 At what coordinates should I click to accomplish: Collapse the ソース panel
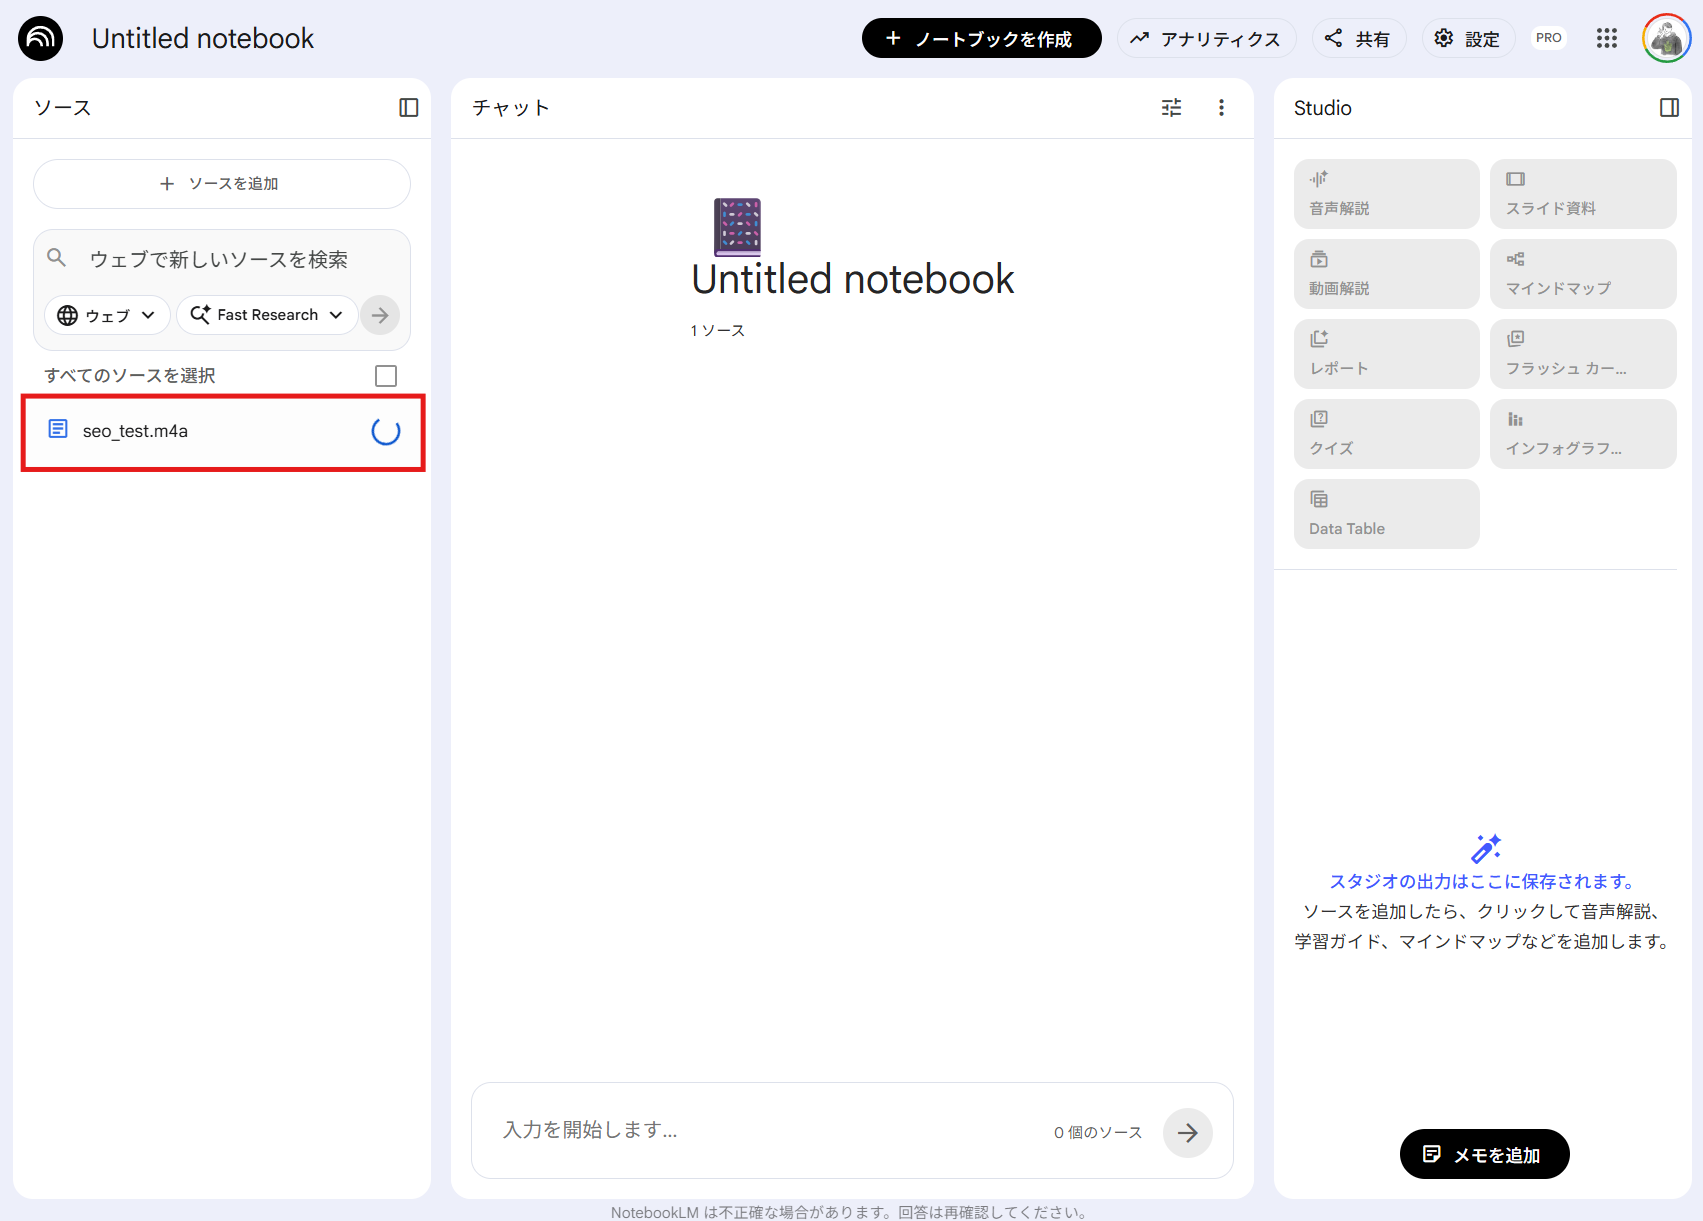pos(408,107)
